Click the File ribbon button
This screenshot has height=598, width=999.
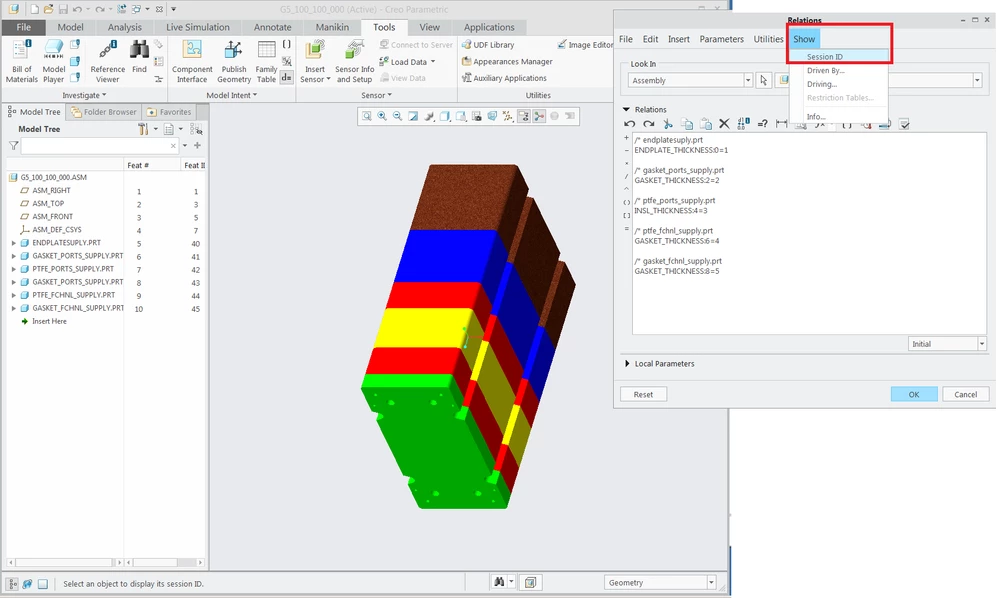coord(24,27)
